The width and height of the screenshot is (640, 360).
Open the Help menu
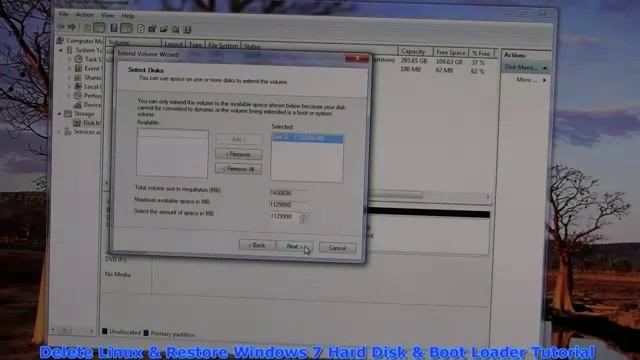(x=128, y=16)
